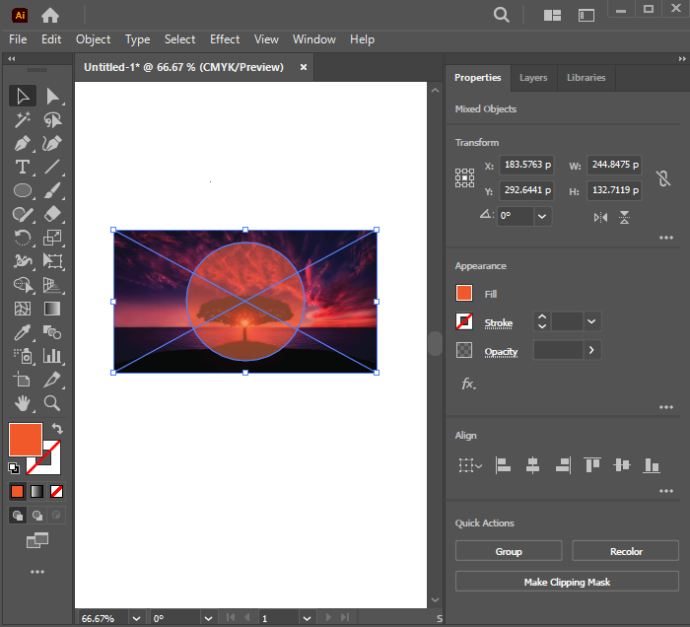Image resolution: width=690 pixels, height=627 pixels.
Task: Open Stroke panel via Stroke label
Action: tap(499, 323)
